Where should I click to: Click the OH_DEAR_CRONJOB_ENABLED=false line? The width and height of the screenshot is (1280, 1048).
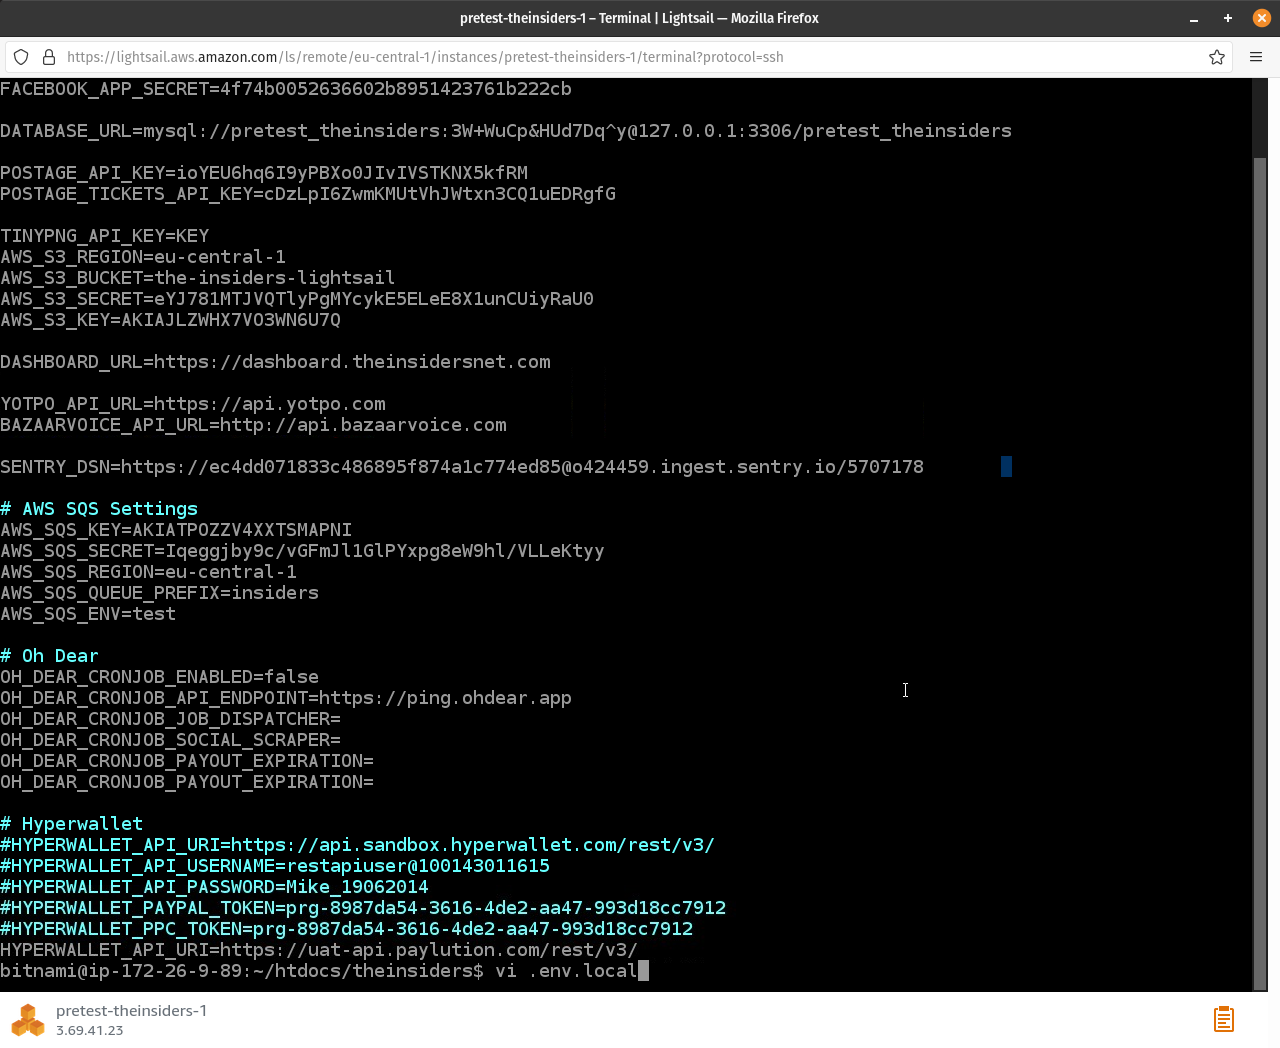(x=159, y=677)
